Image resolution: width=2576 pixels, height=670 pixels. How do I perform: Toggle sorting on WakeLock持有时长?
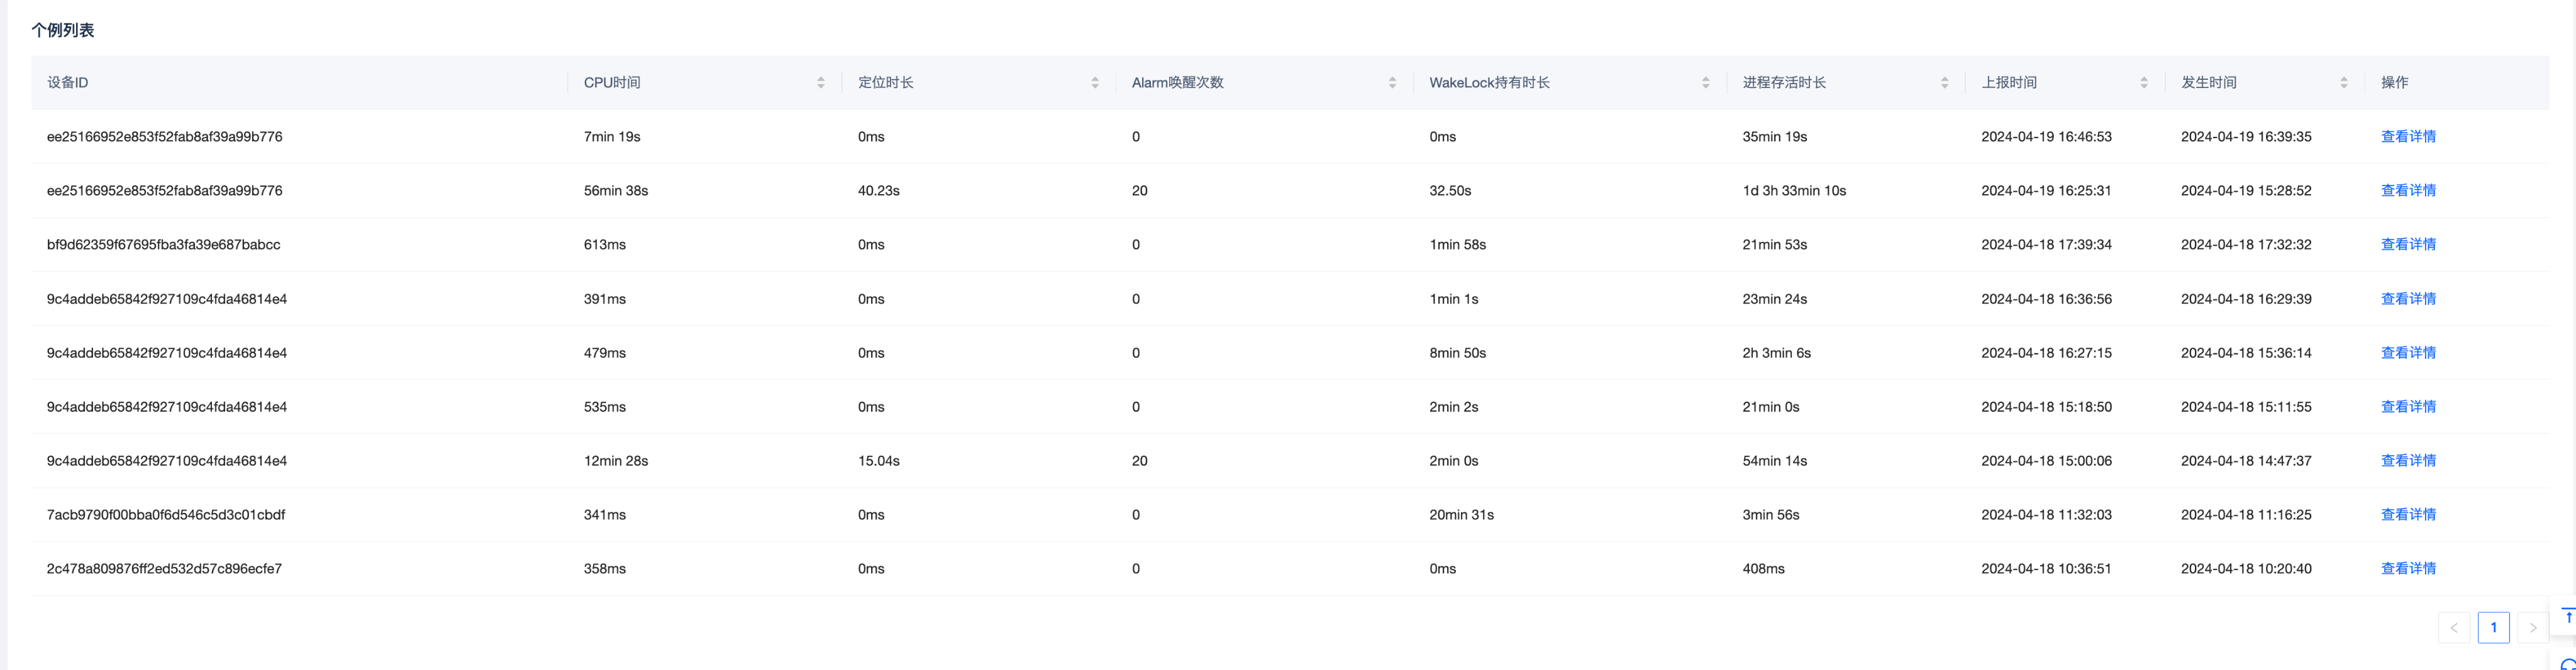pos(1704,83)
